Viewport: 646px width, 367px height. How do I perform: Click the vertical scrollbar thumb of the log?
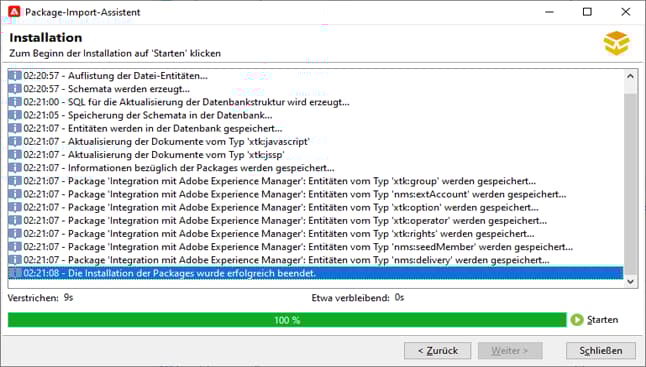[630, 183]
